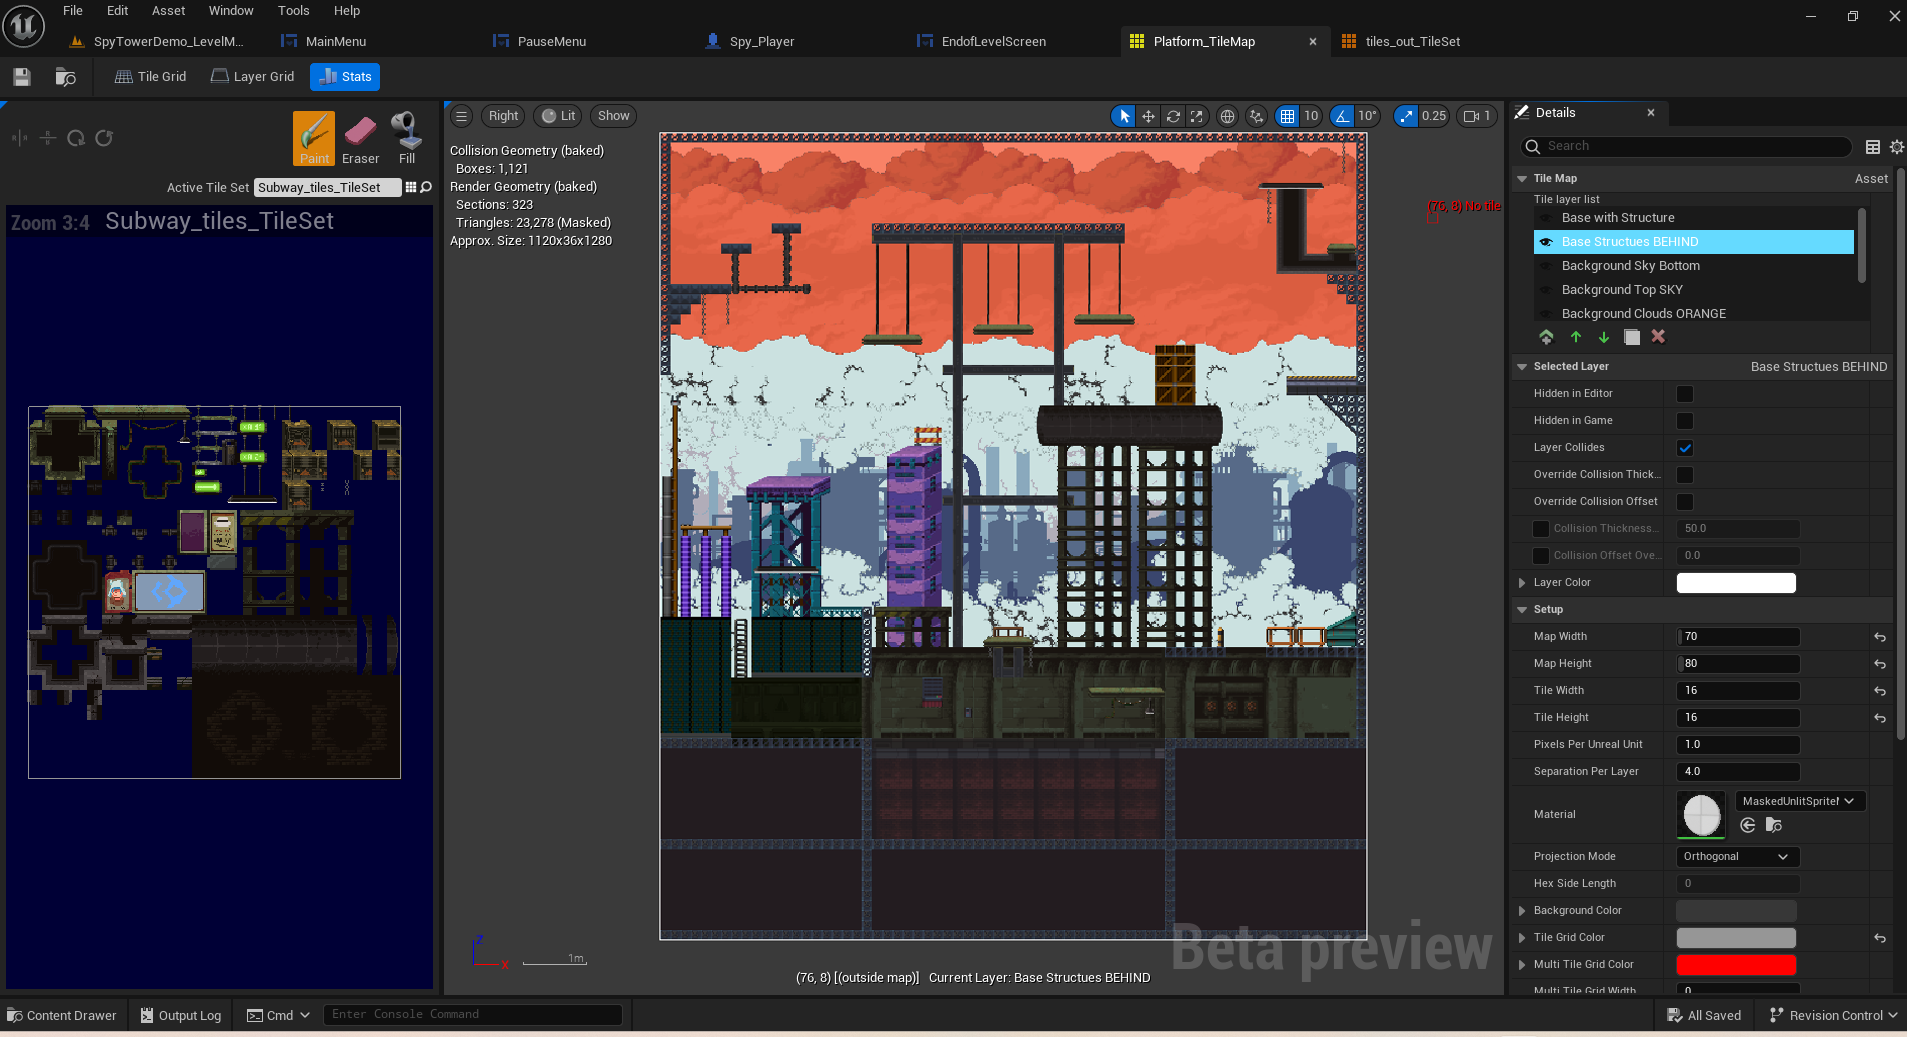Browse to Material in Content Browser
1907x1037 pixels.
(1774, 825)
